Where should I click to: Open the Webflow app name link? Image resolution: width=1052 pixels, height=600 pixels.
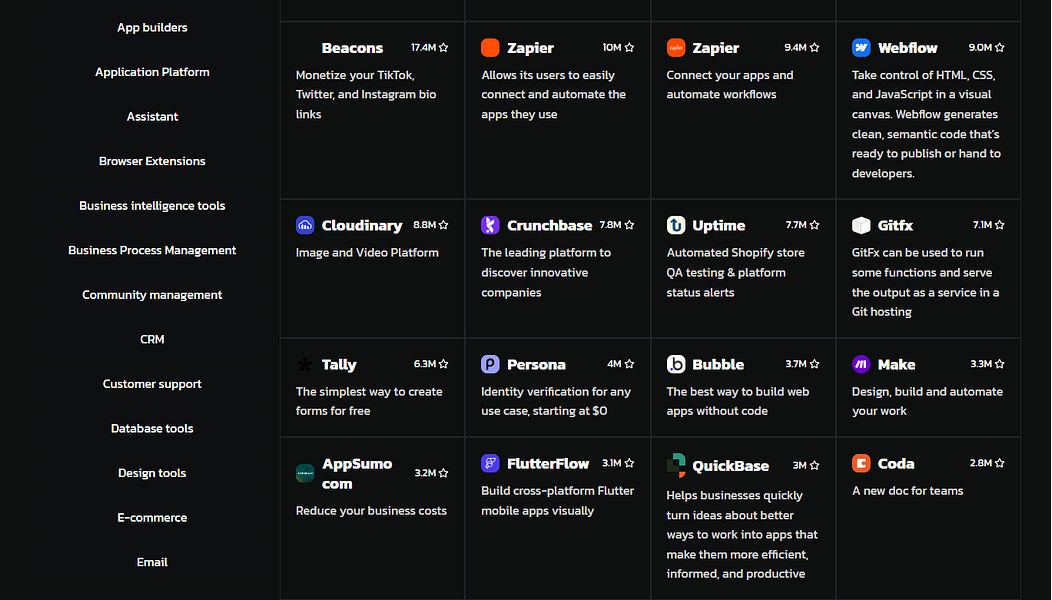908,47
